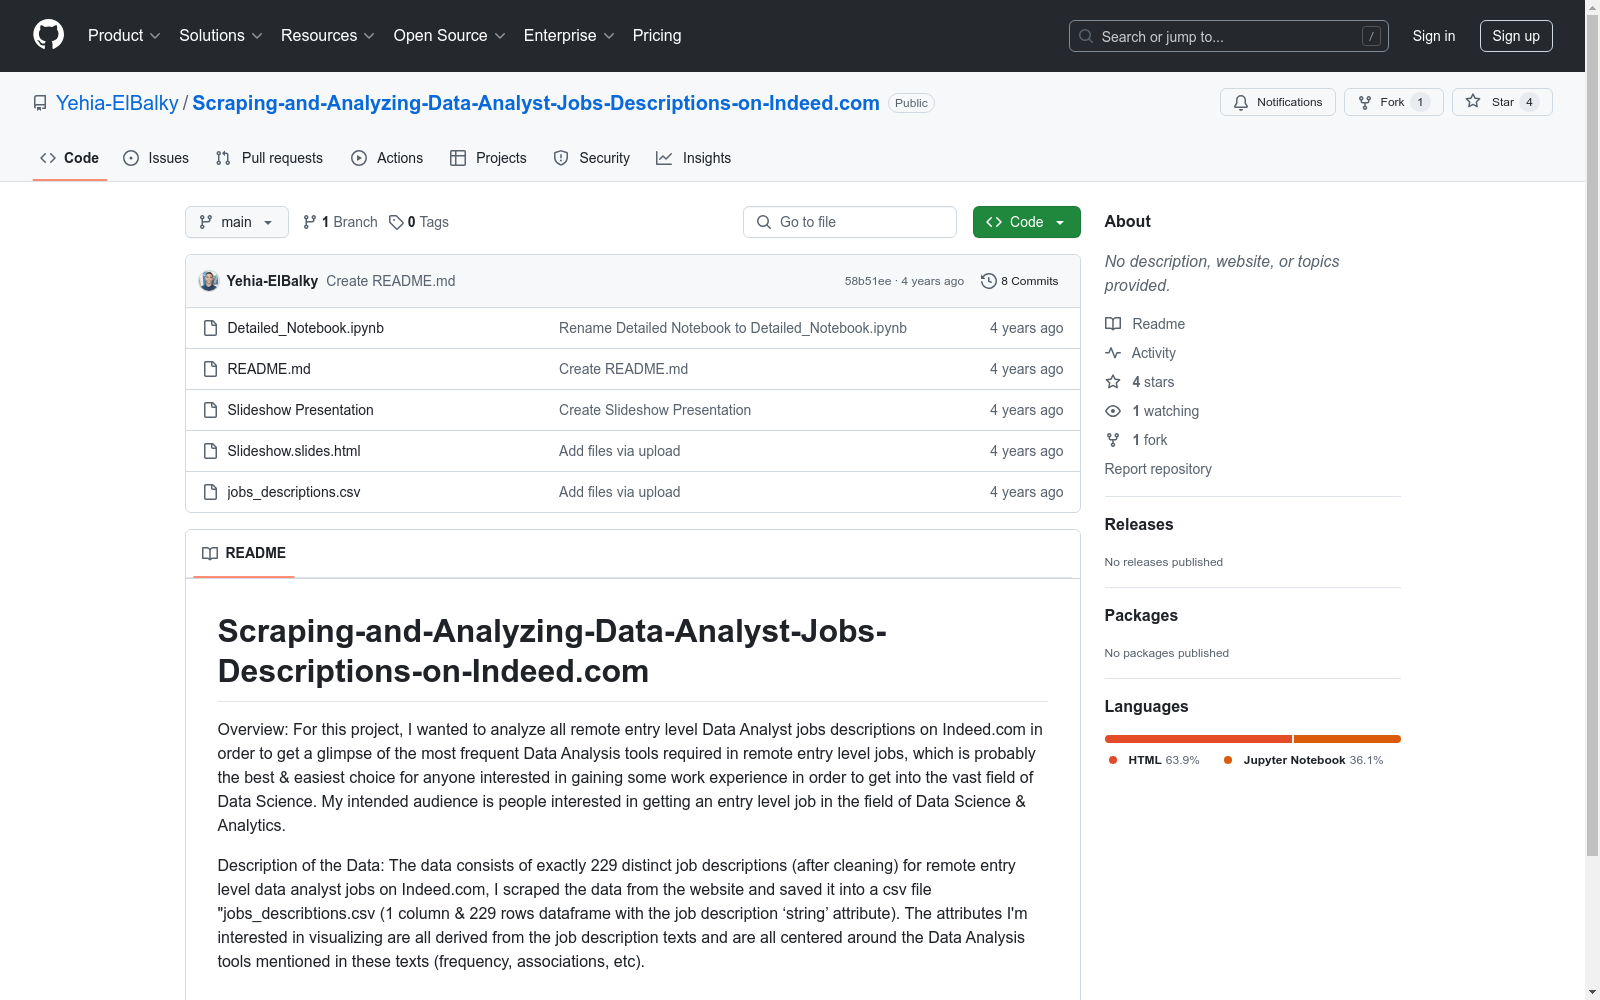1600x1000 pixels.
Task: Click the search magnifier icon in header
Action: (x=1086, y=36)
